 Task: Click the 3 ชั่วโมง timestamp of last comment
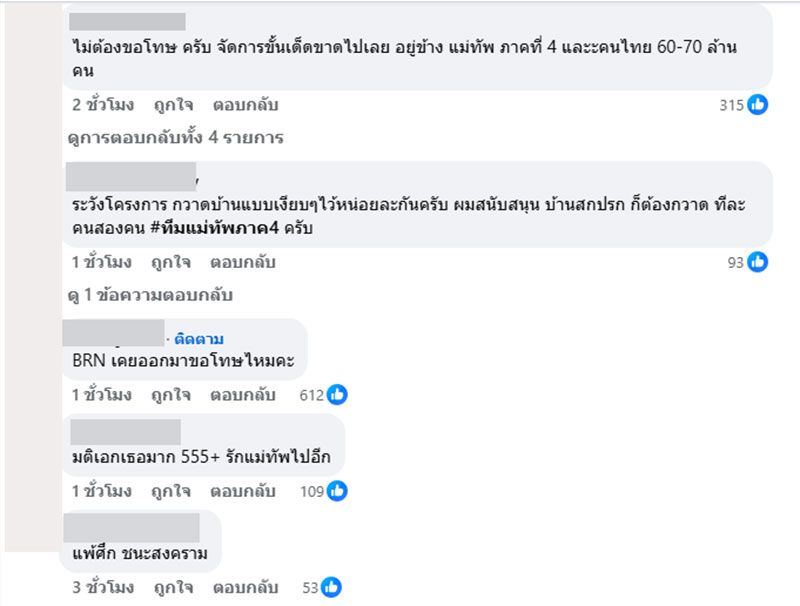point(102,588)
